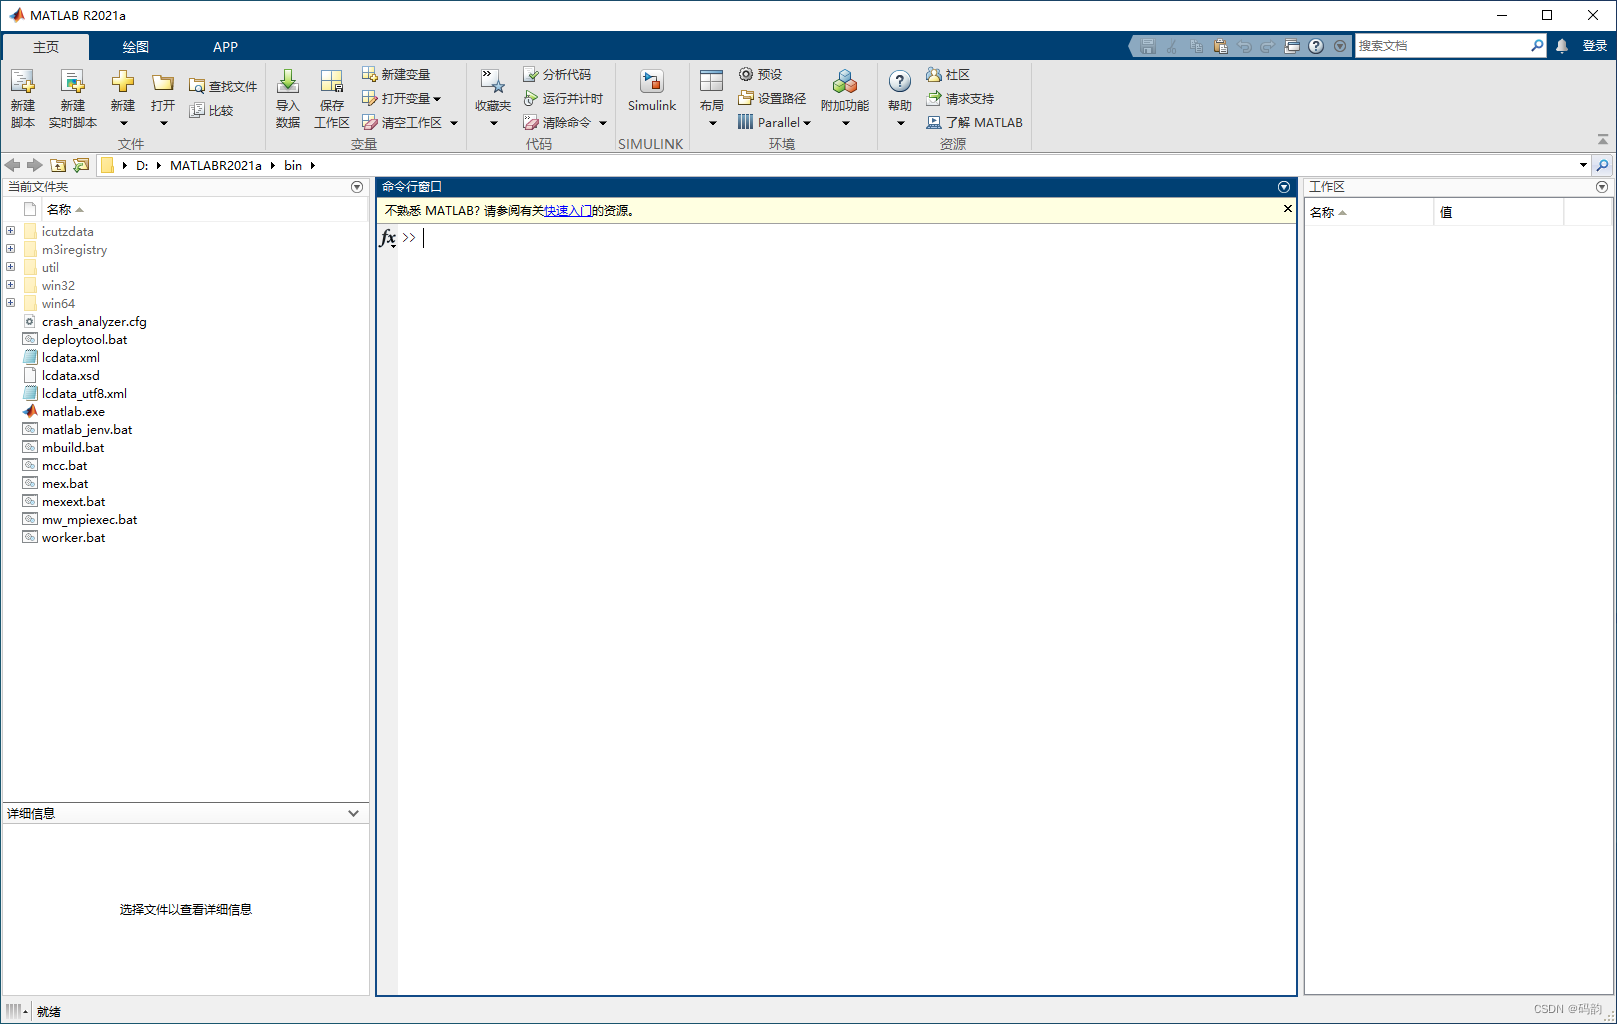1617x1024 pixels.
Task: Expand the util folder
Action: tap(11, 267)
